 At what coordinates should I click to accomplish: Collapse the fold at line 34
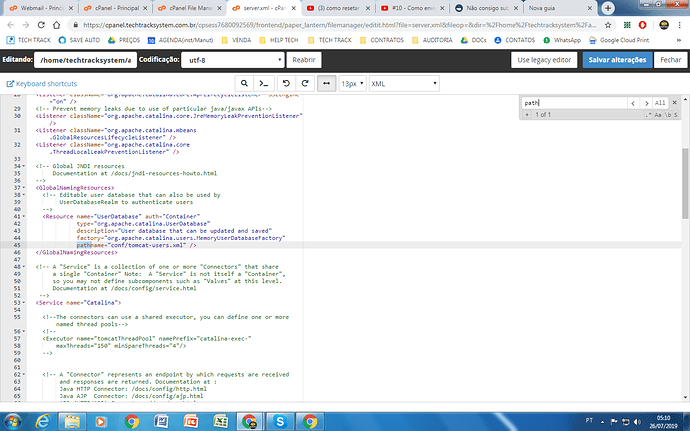pos(24,166)
